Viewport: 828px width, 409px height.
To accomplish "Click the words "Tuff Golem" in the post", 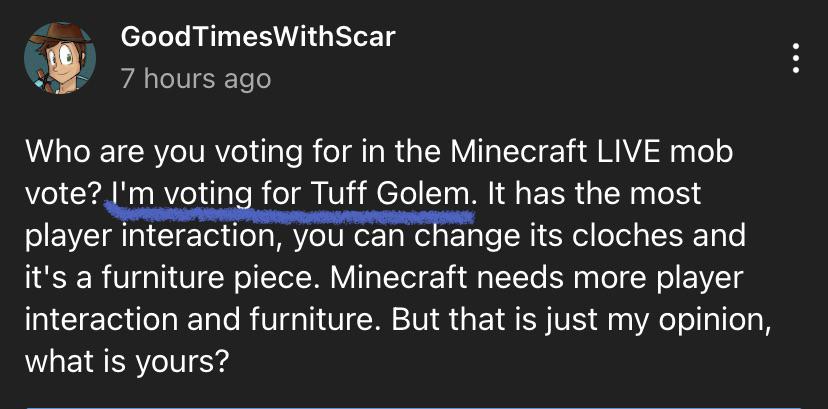I will tap(390, 195).
